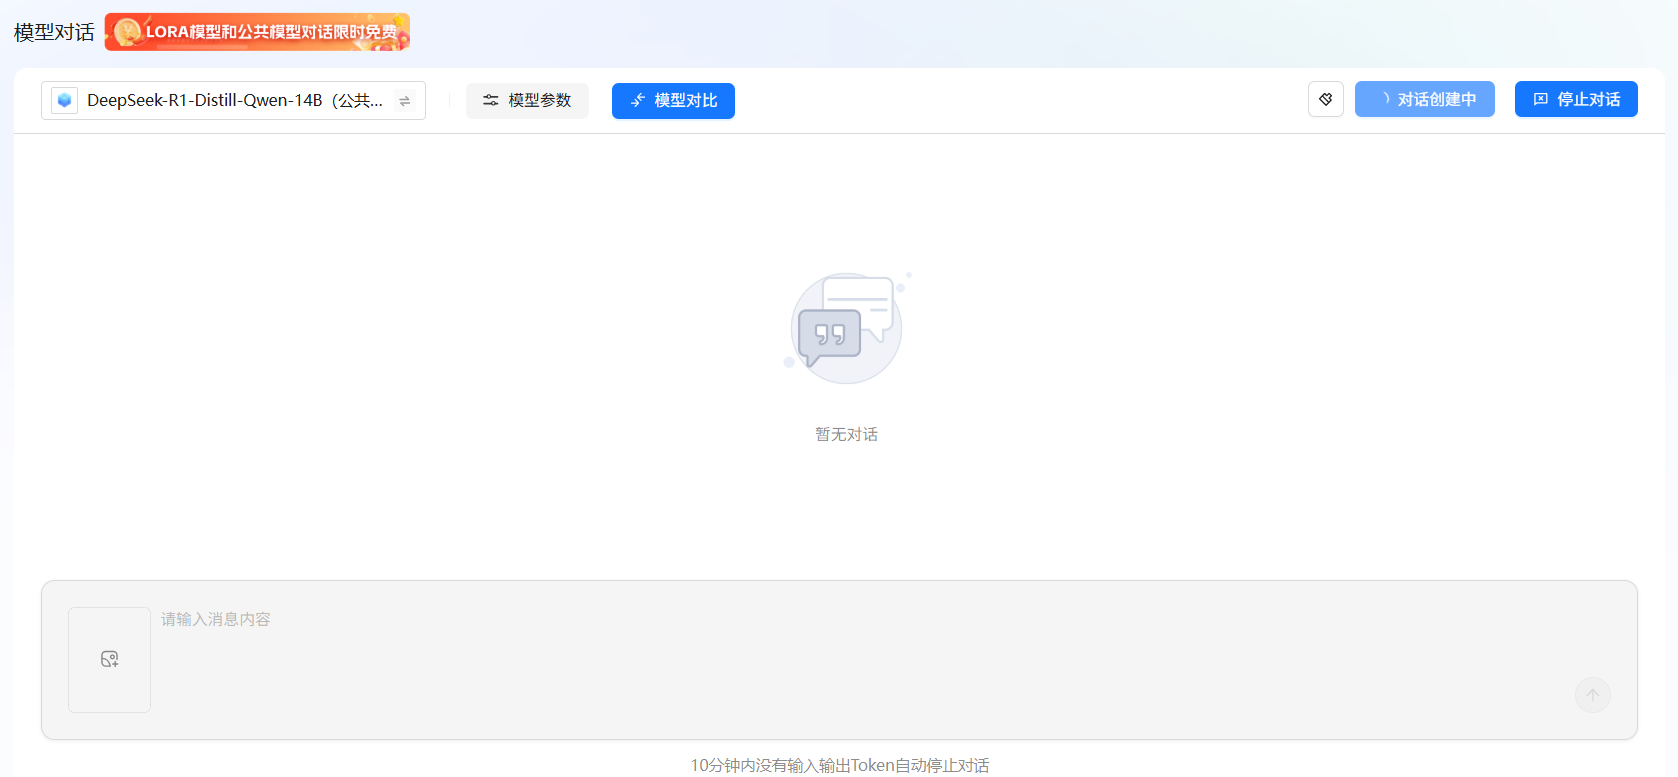This screenshot has width=1678, height=777.
Task: Click the LORA模型 free promotion banner
Action: 257,32
